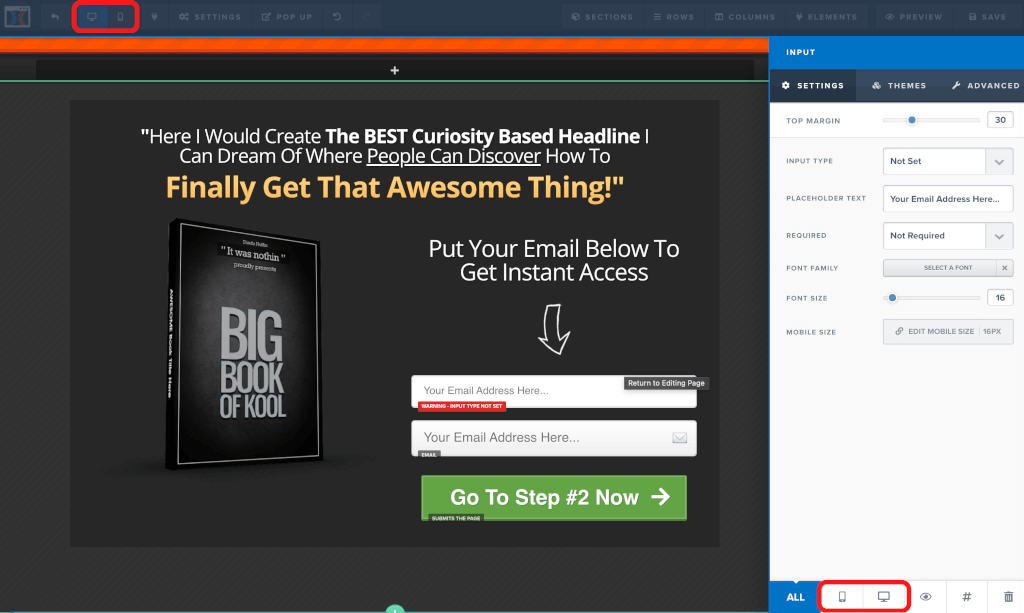Click the Go To Step #2 Now button
This screenshot has height=613, width=1024.
click(553, 497)
